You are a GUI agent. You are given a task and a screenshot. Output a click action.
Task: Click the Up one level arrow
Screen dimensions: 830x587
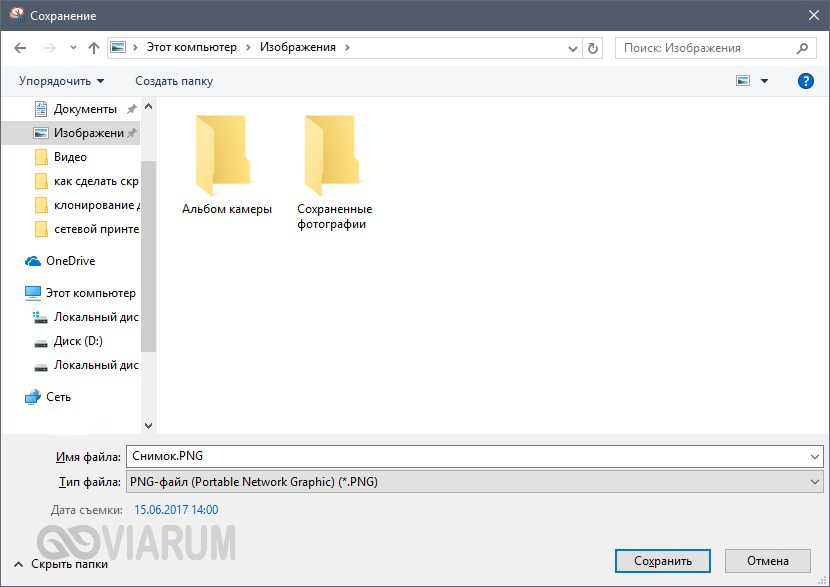tap(94, 48)
